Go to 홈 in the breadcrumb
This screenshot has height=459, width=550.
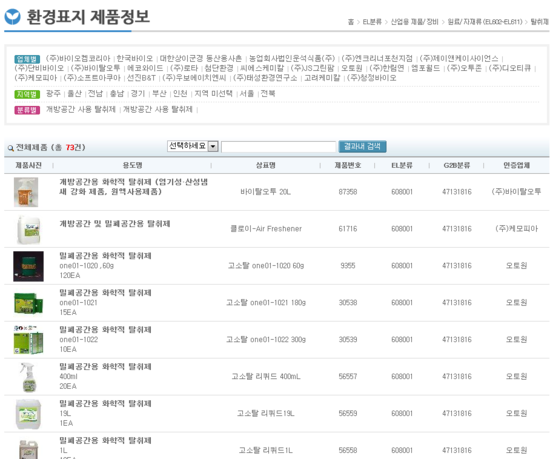pos(351,22)
